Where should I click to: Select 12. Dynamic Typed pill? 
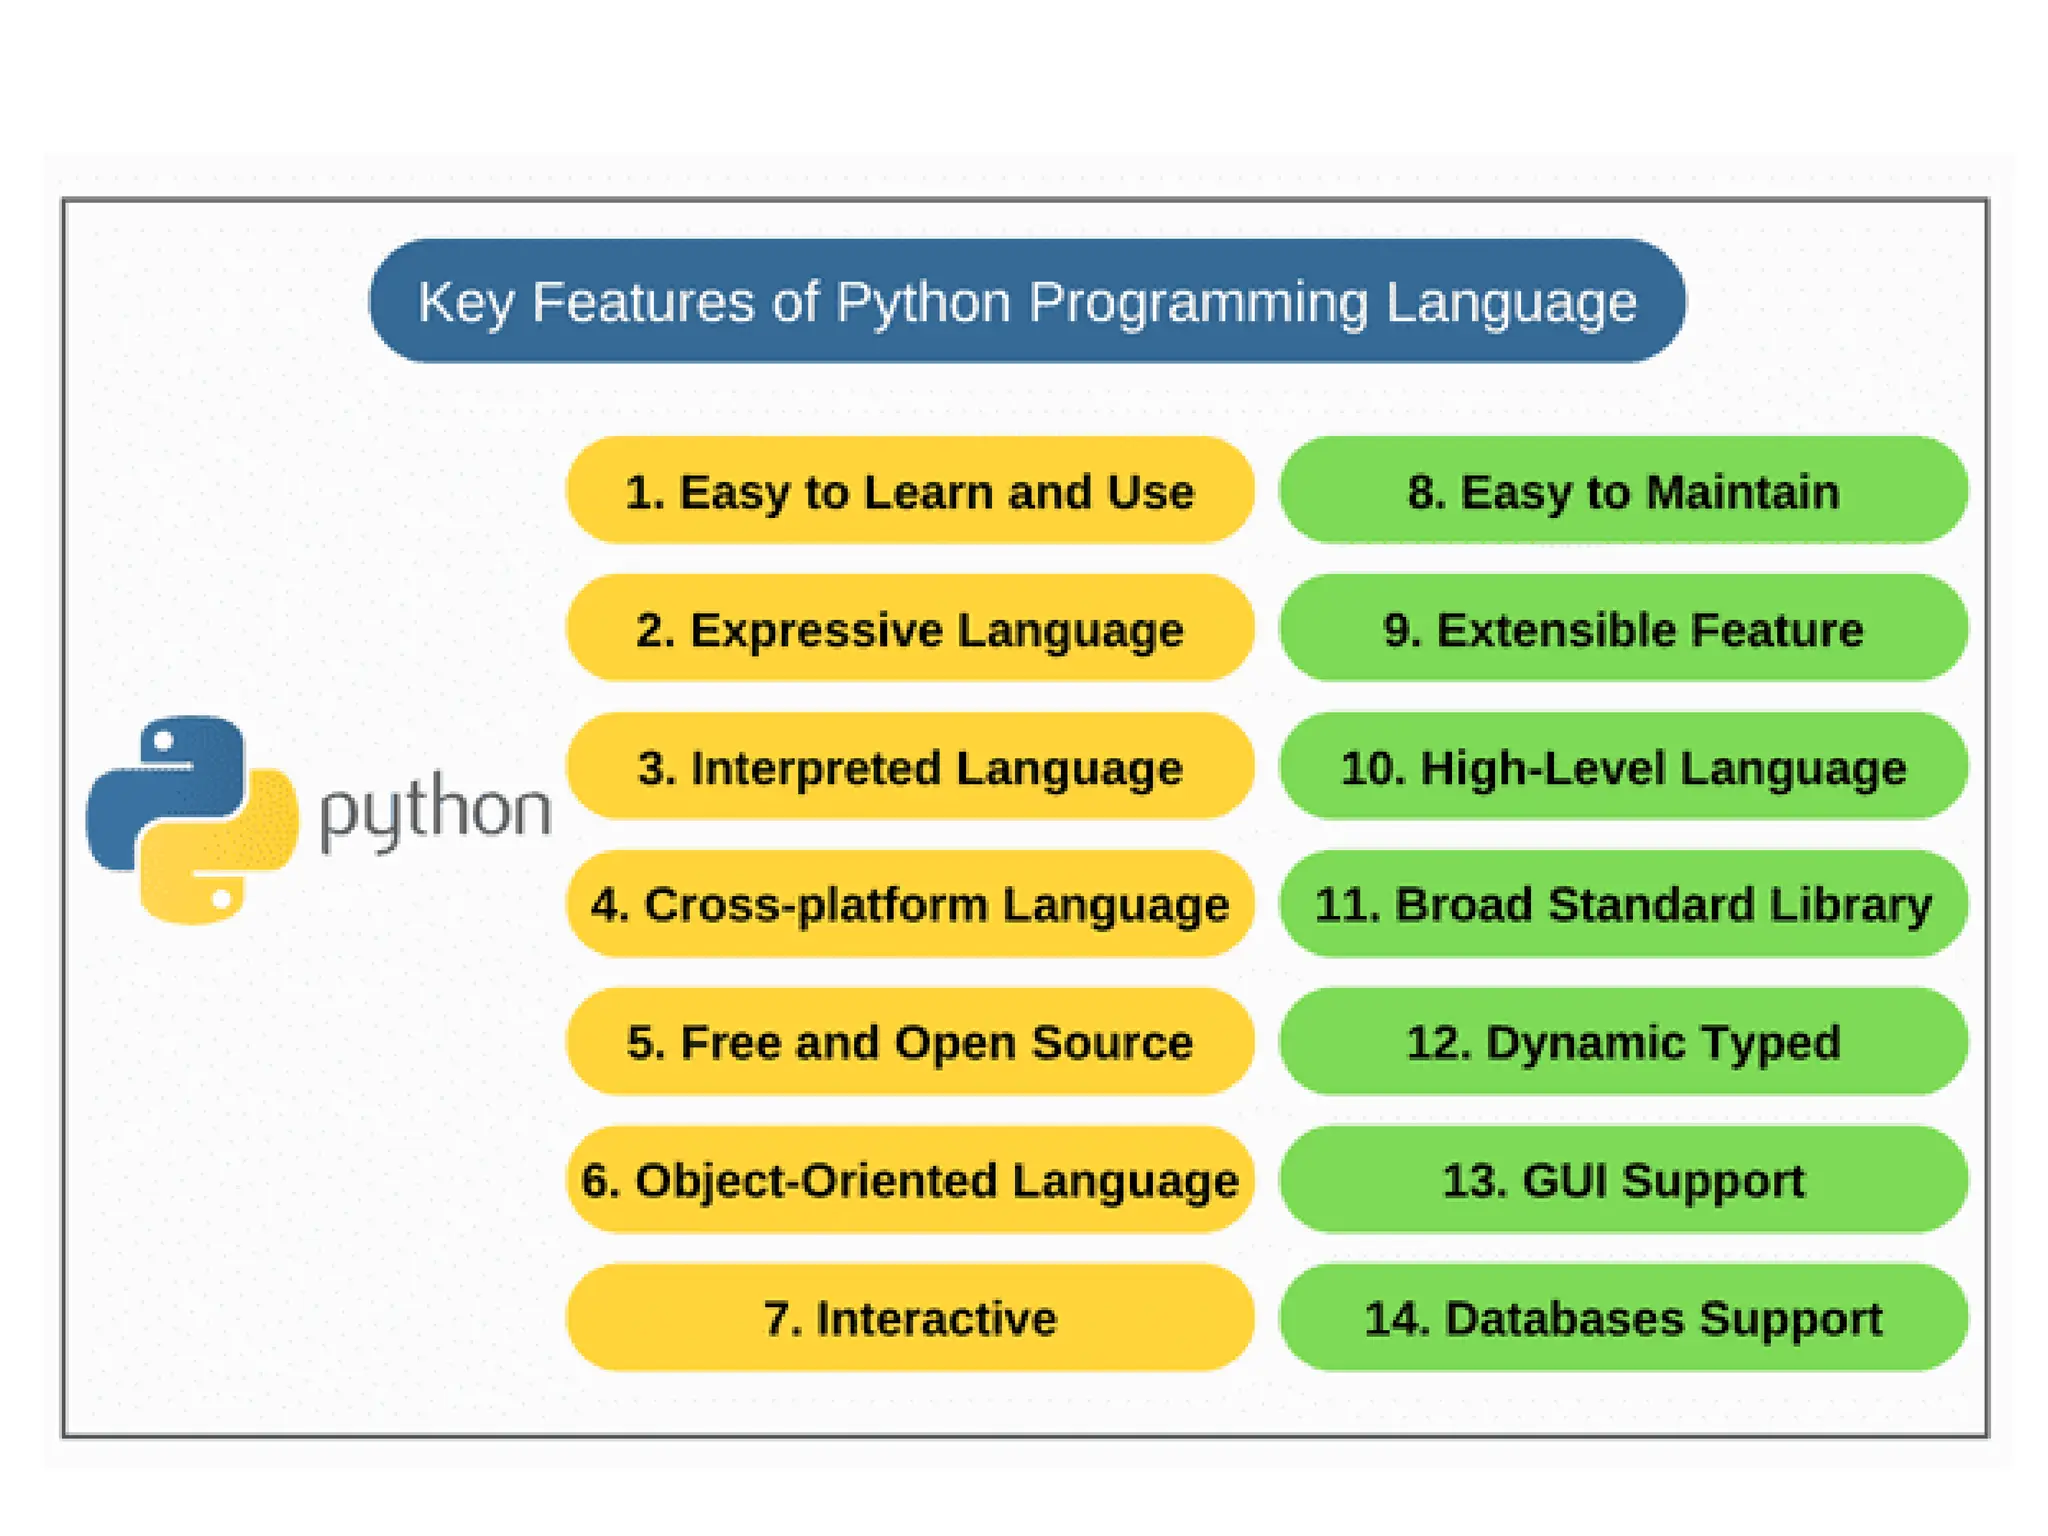(1623, 1042)
